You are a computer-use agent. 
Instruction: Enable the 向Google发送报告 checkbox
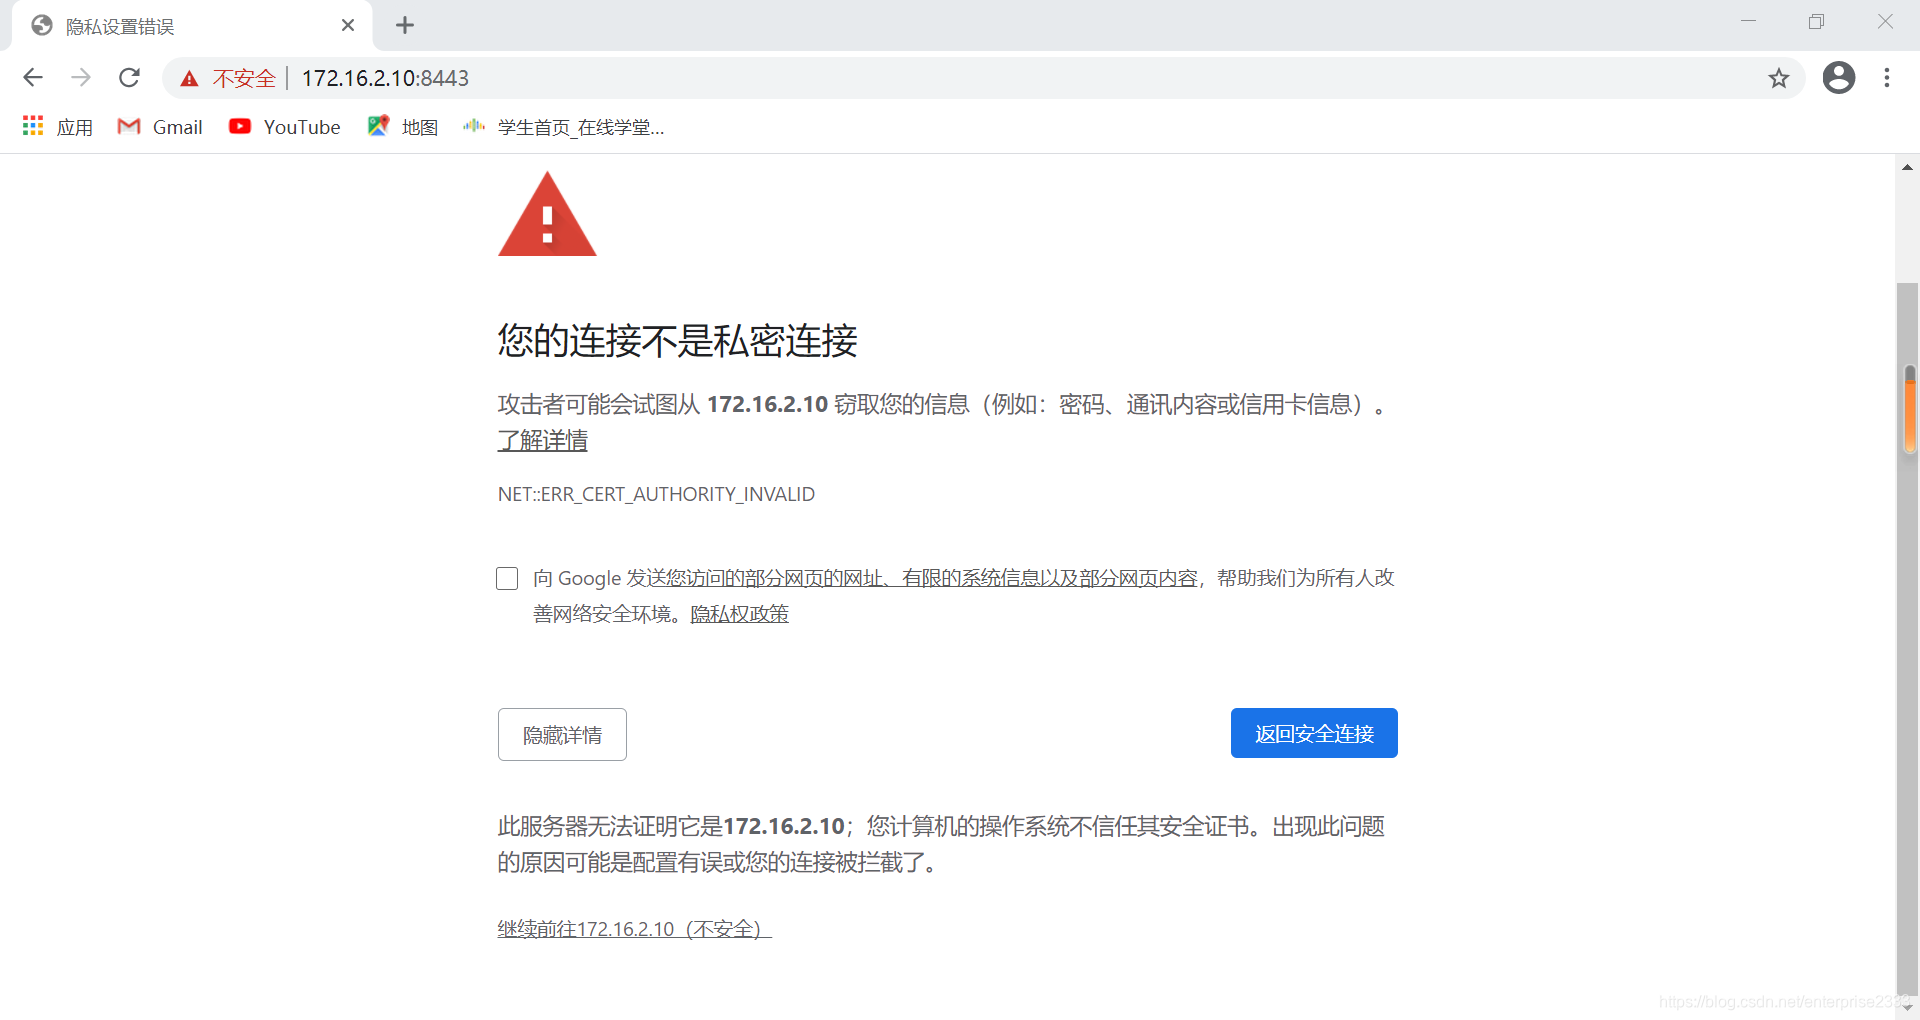click(x=507, y=578)
